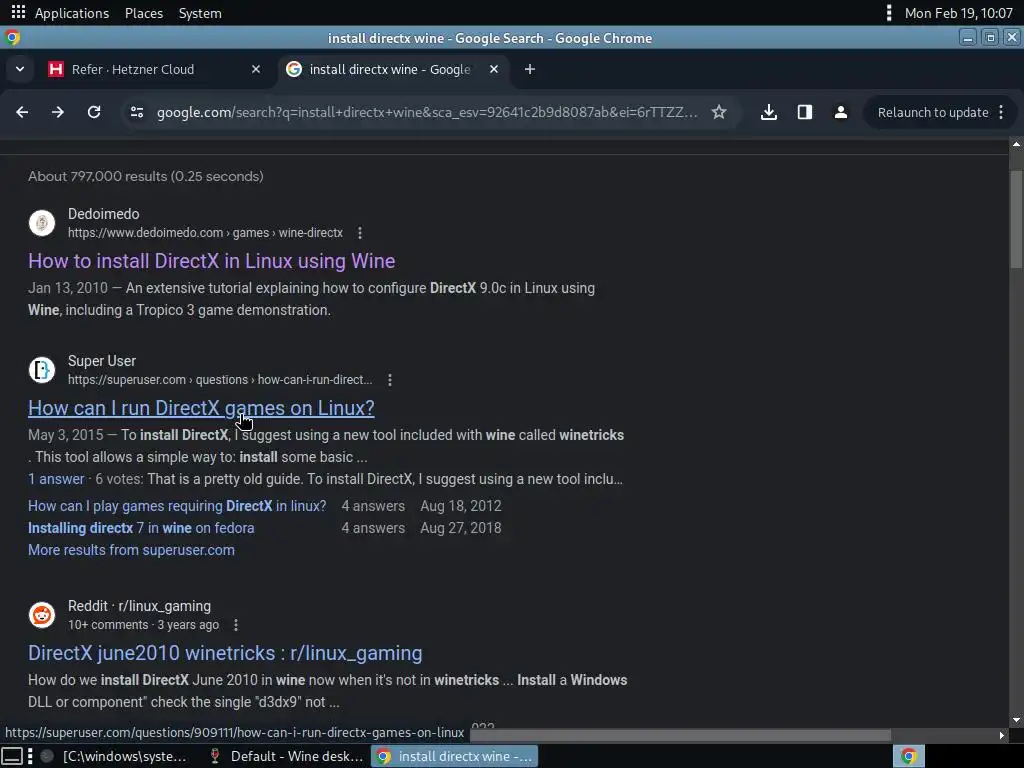Go back using the browser back arrow
Viewport: 1024px width, 768px height.
tap(22, 112)
